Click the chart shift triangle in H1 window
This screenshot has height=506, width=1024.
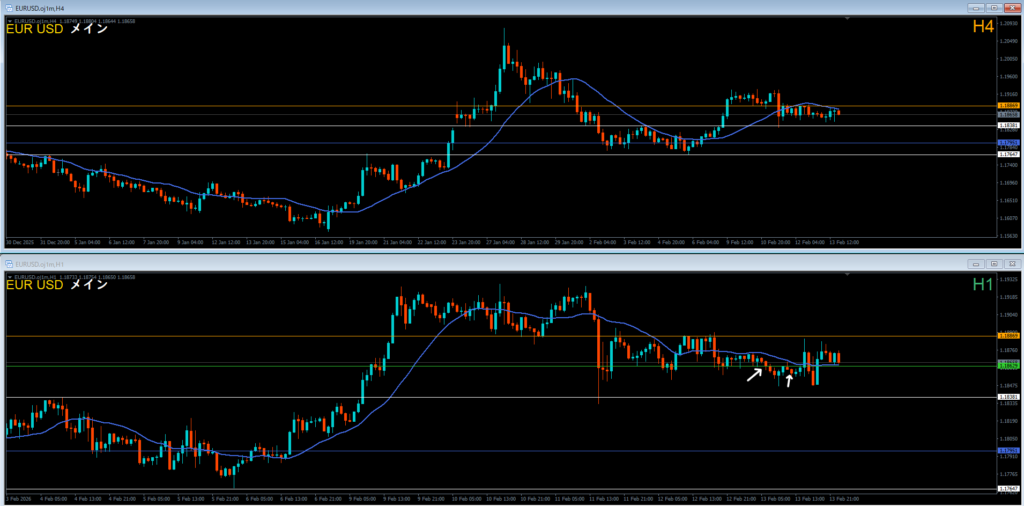click(x=847, y=276)
